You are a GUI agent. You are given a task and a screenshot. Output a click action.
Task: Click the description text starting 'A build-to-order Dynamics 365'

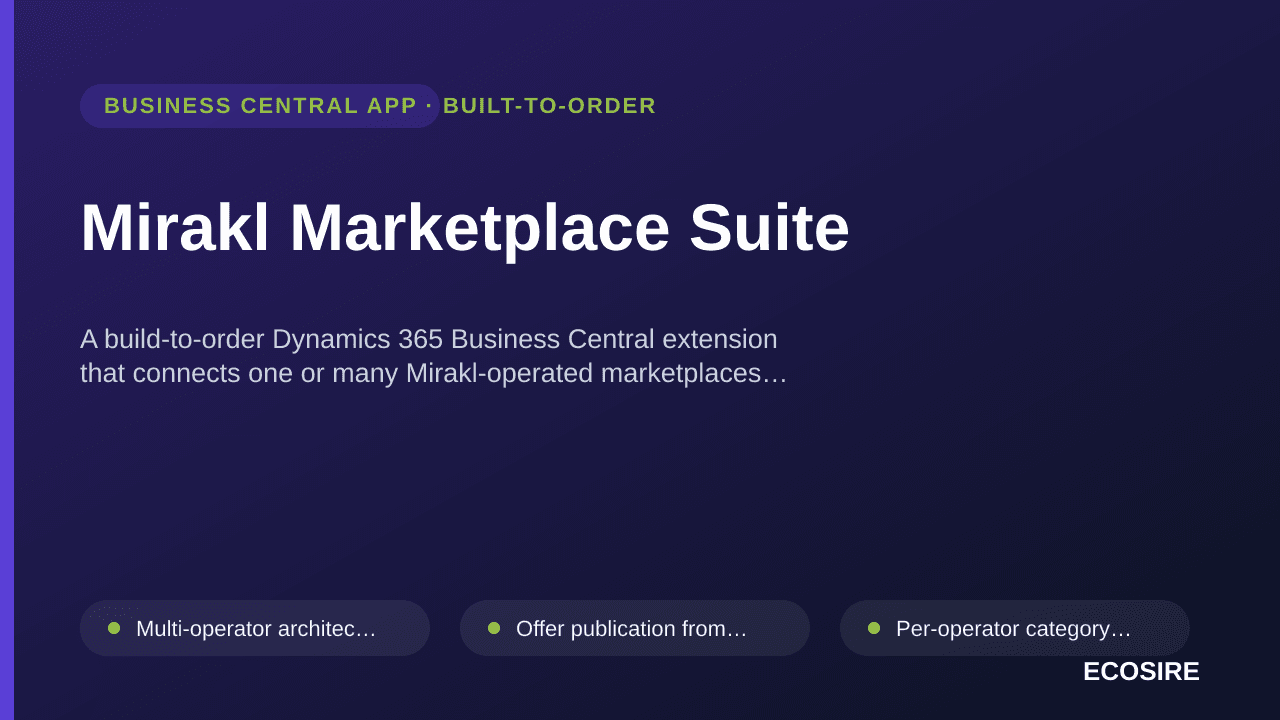coord(434,356)
